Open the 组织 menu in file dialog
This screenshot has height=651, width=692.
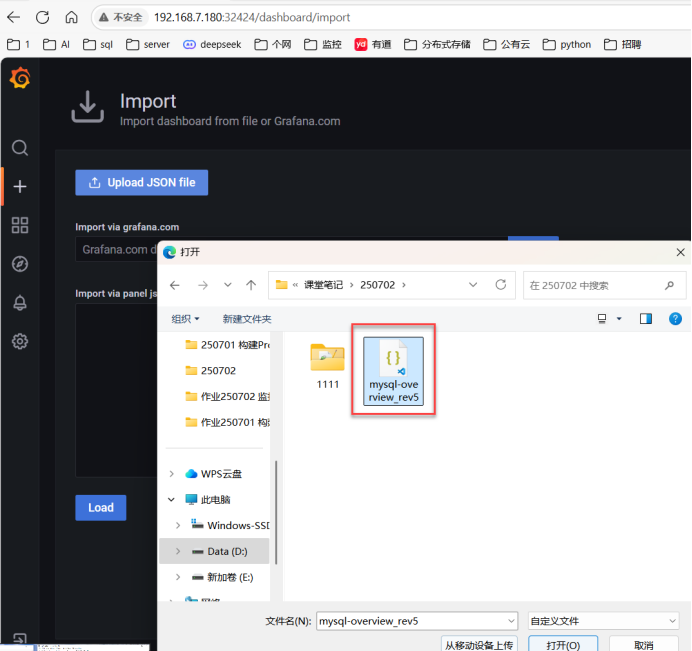[185, 319]
